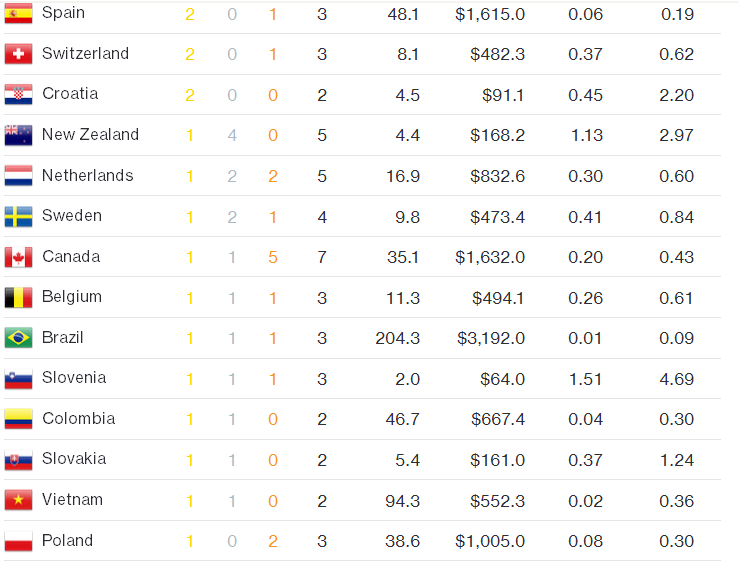Click Vietnam's population value 94.3
The height and width of the screenshot is (563, 738).
[402, 500]
